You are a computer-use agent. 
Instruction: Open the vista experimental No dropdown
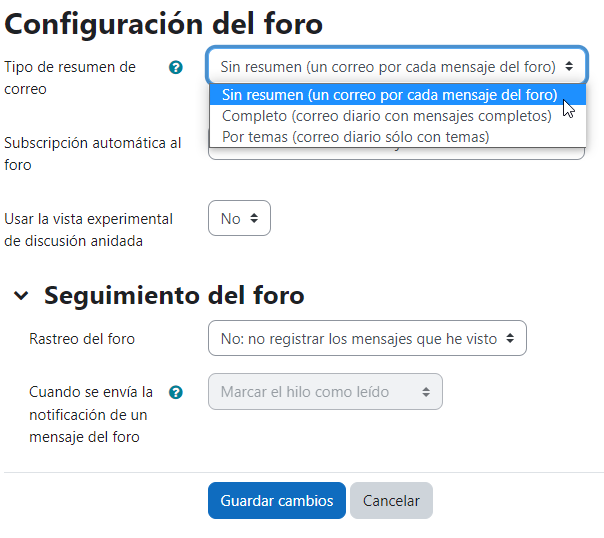point(239,218)
